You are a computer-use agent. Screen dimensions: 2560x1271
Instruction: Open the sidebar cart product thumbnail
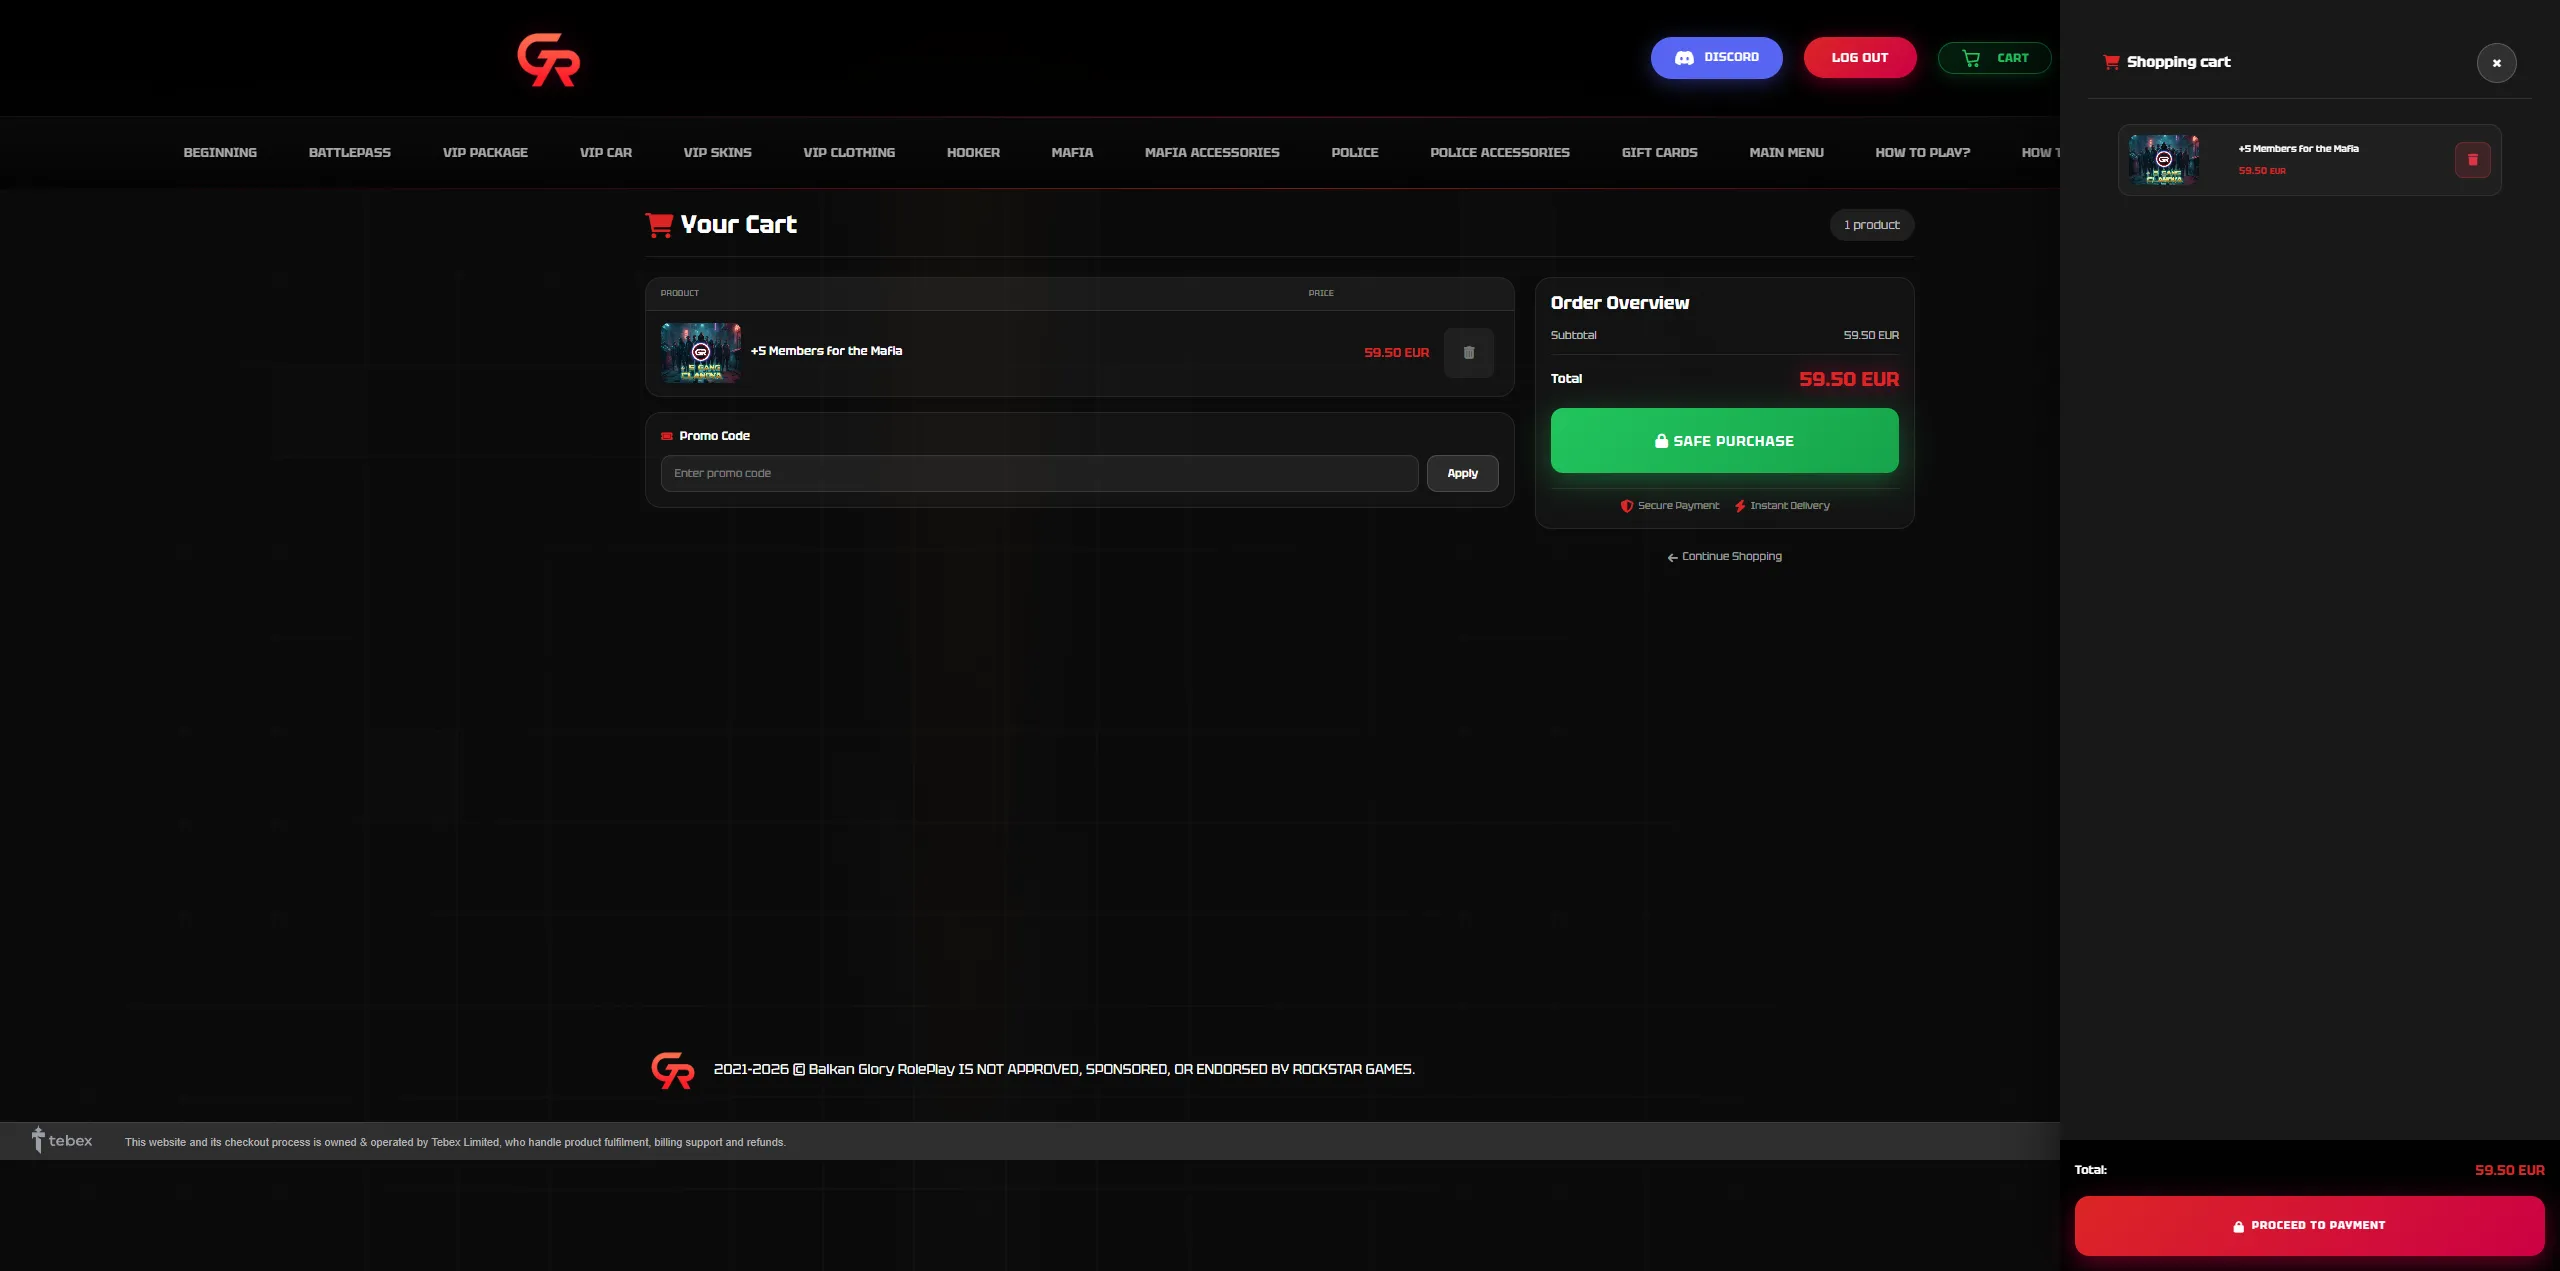pos(2163,160)
